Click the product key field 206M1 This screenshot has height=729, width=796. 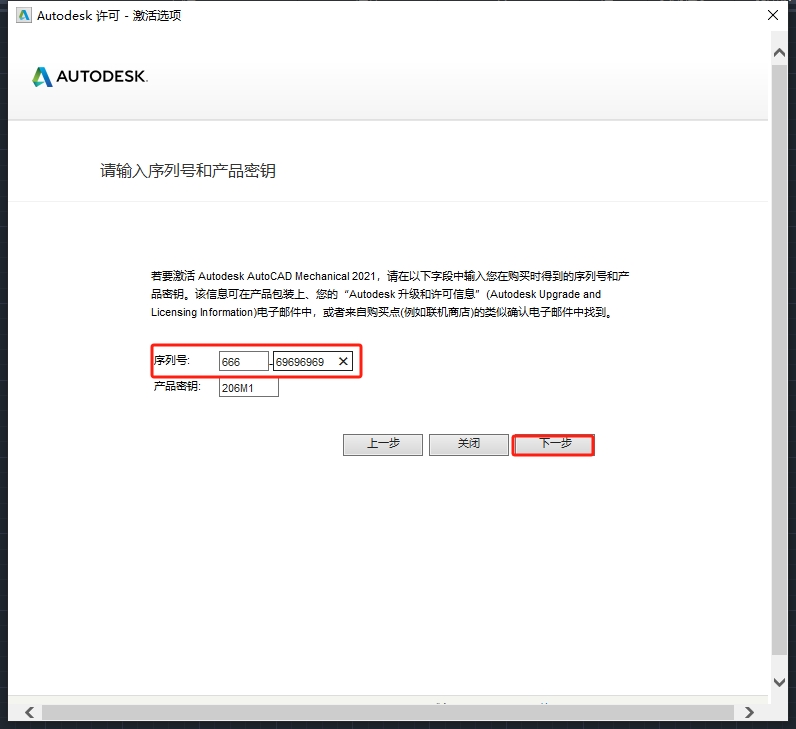click(x=249, y=388)
